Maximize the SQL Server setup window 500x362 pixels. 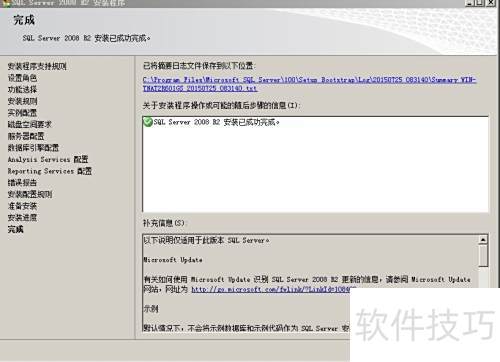480,3
